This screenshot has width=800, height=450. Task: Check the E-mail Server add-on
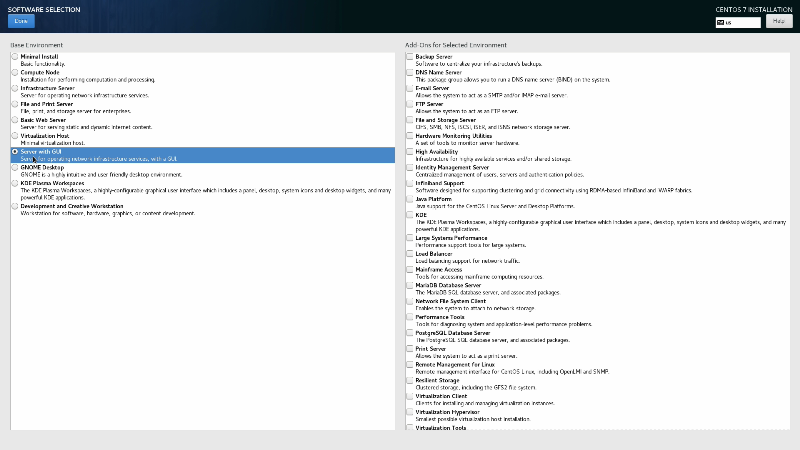[x=410, y=88]
